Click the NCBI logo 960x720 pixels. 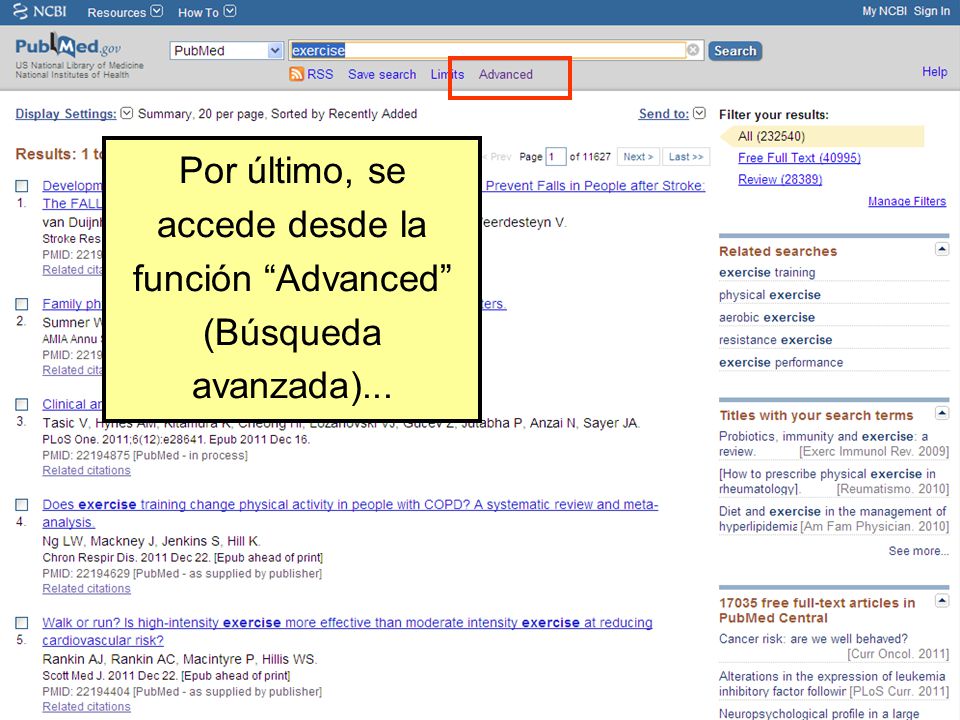40,12
